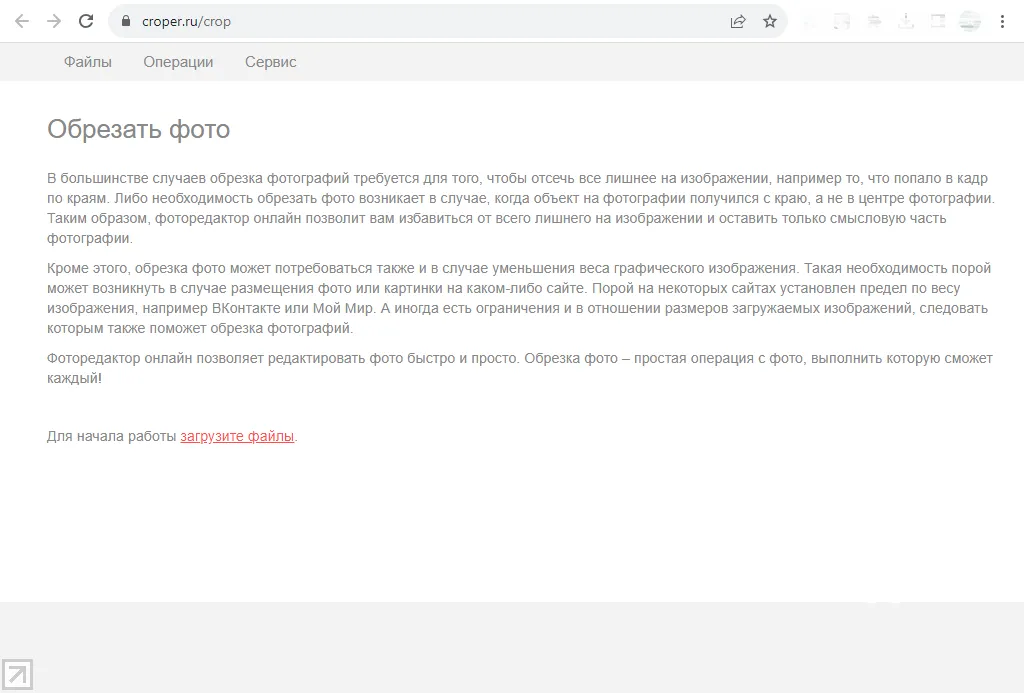Viewport: 1024px width, 693px height.
Task: Open site info via the lock icon
Action: pyautogui.click(x=126, y=21)
